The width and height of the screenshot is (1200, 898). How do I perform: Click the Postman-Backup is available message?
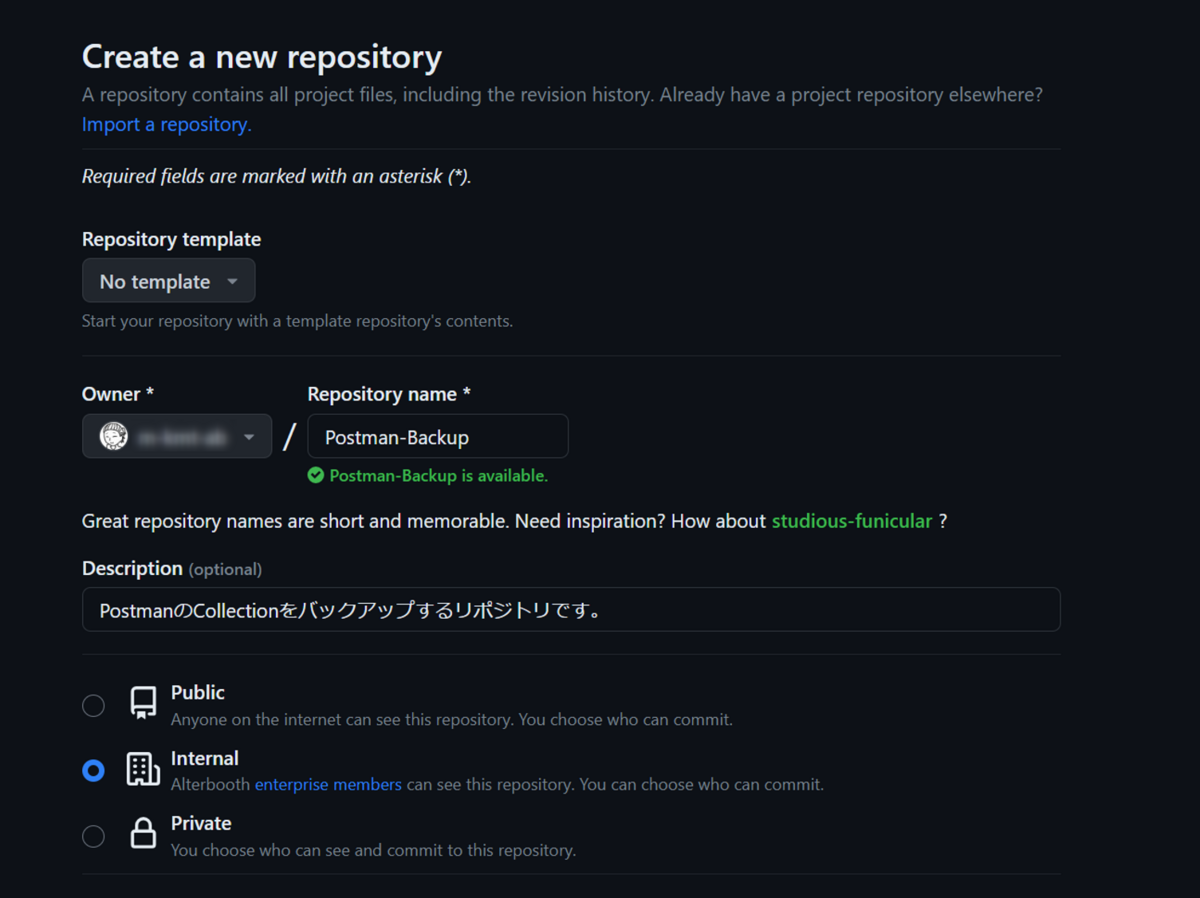(439, 476)
